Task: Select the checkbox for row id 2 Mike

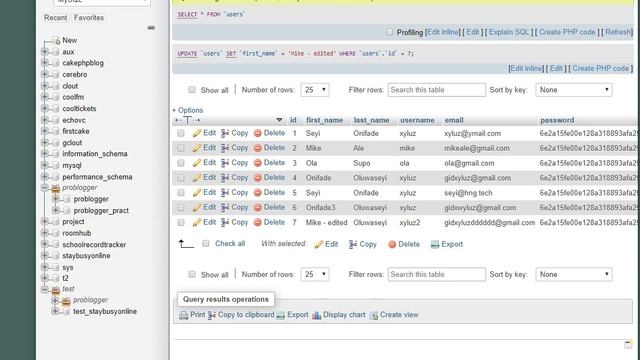Action: tap(181, 148)
